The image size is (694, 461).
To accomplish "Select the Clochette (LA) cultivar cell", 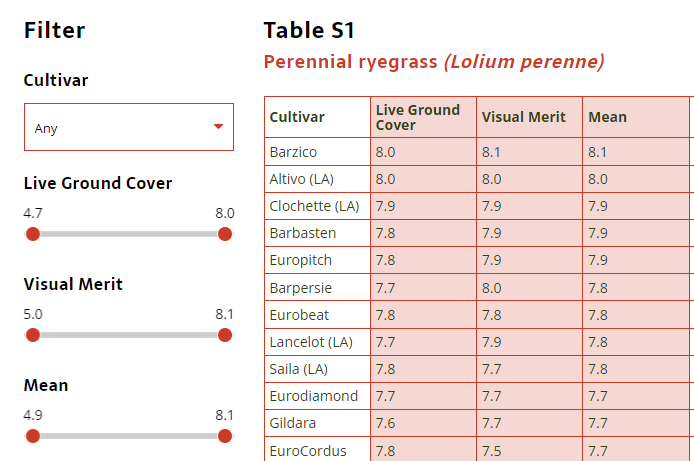I will click(x=317, y=206).
